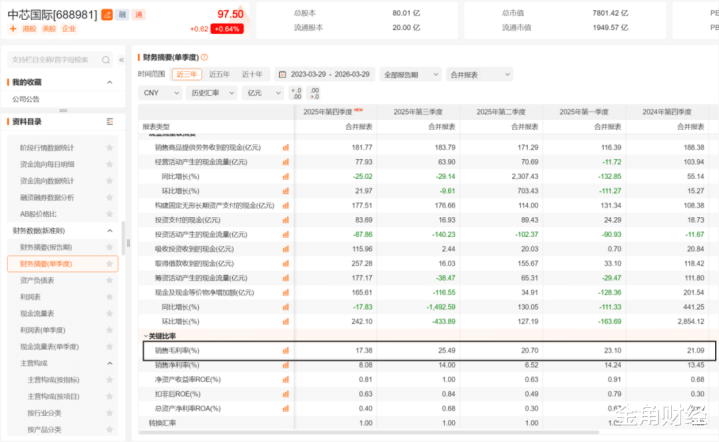Click the date range input field

tap(327, 75)
